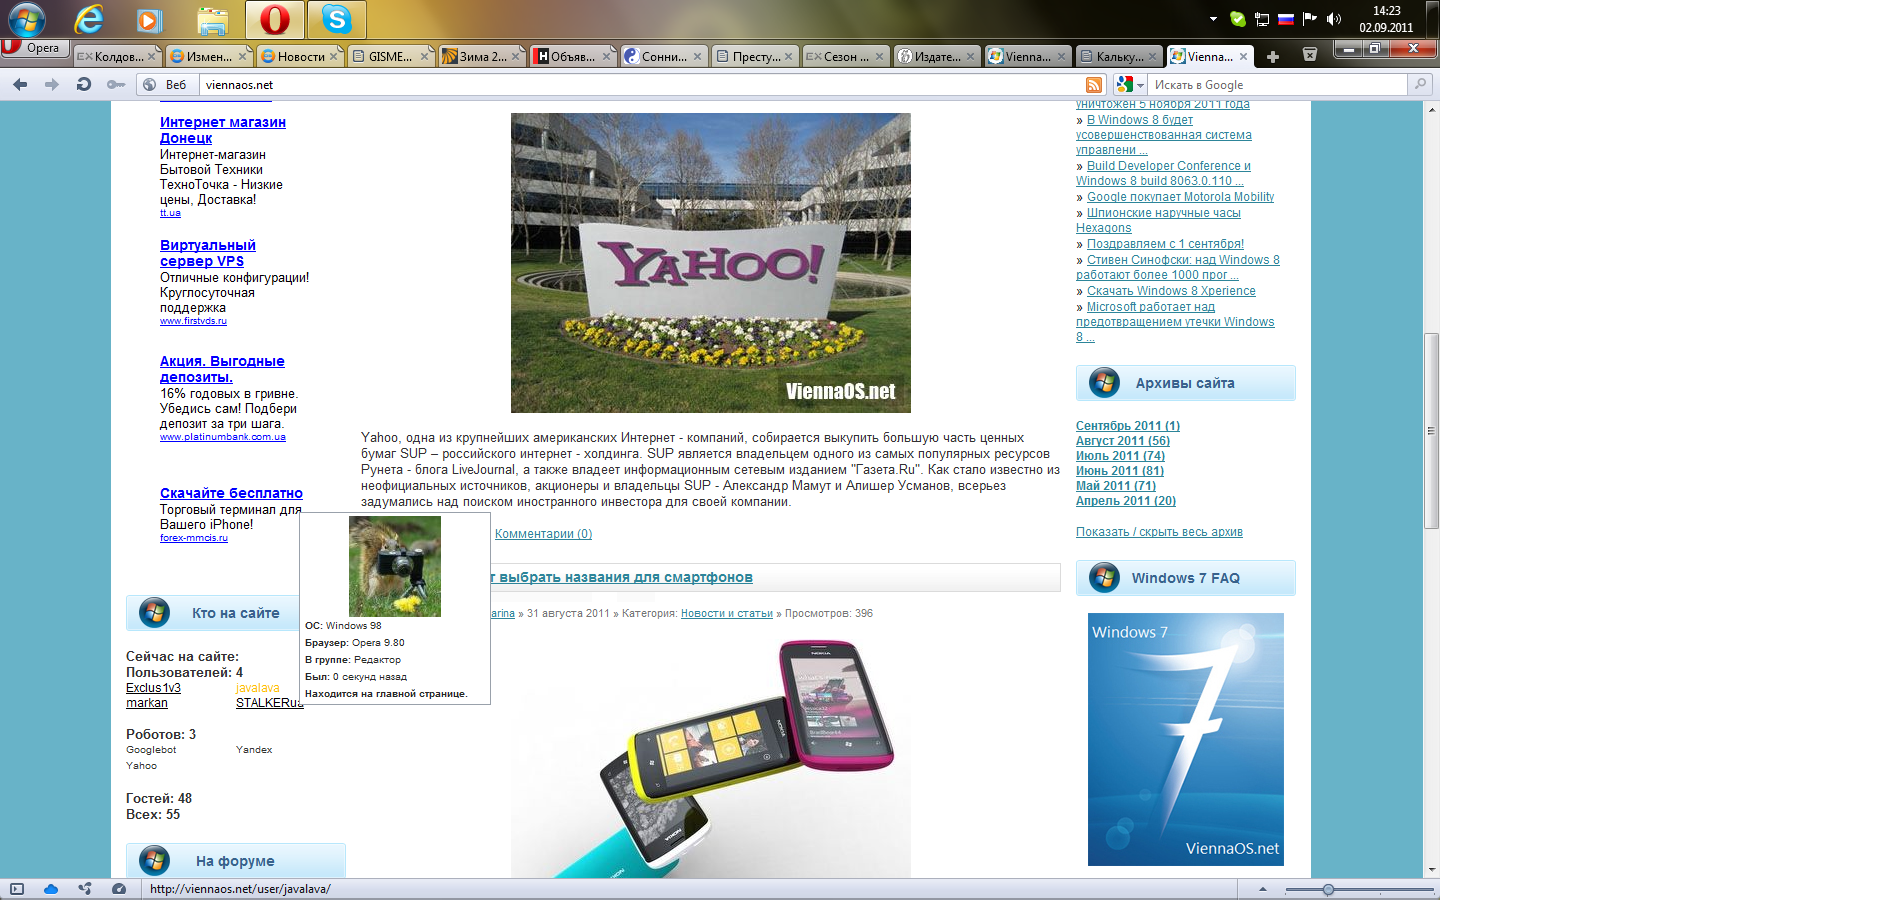
Task: Click the vertical page scrollbar
Action: (x=1431, y=430)
